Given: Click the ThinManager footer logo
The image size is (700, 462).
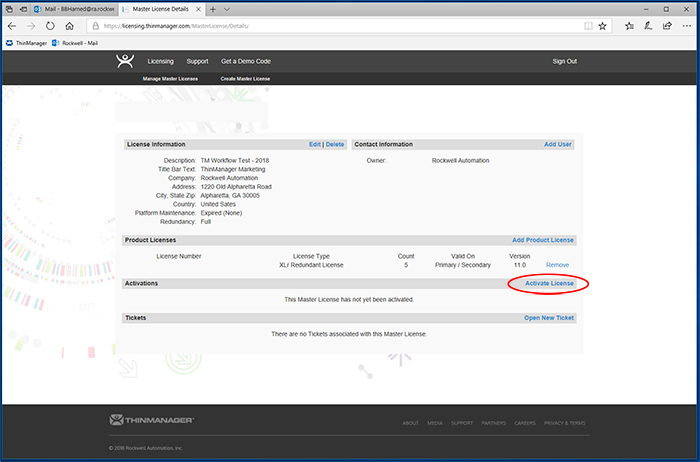Looking at the screenshot, I should click(x=152, y=420).
